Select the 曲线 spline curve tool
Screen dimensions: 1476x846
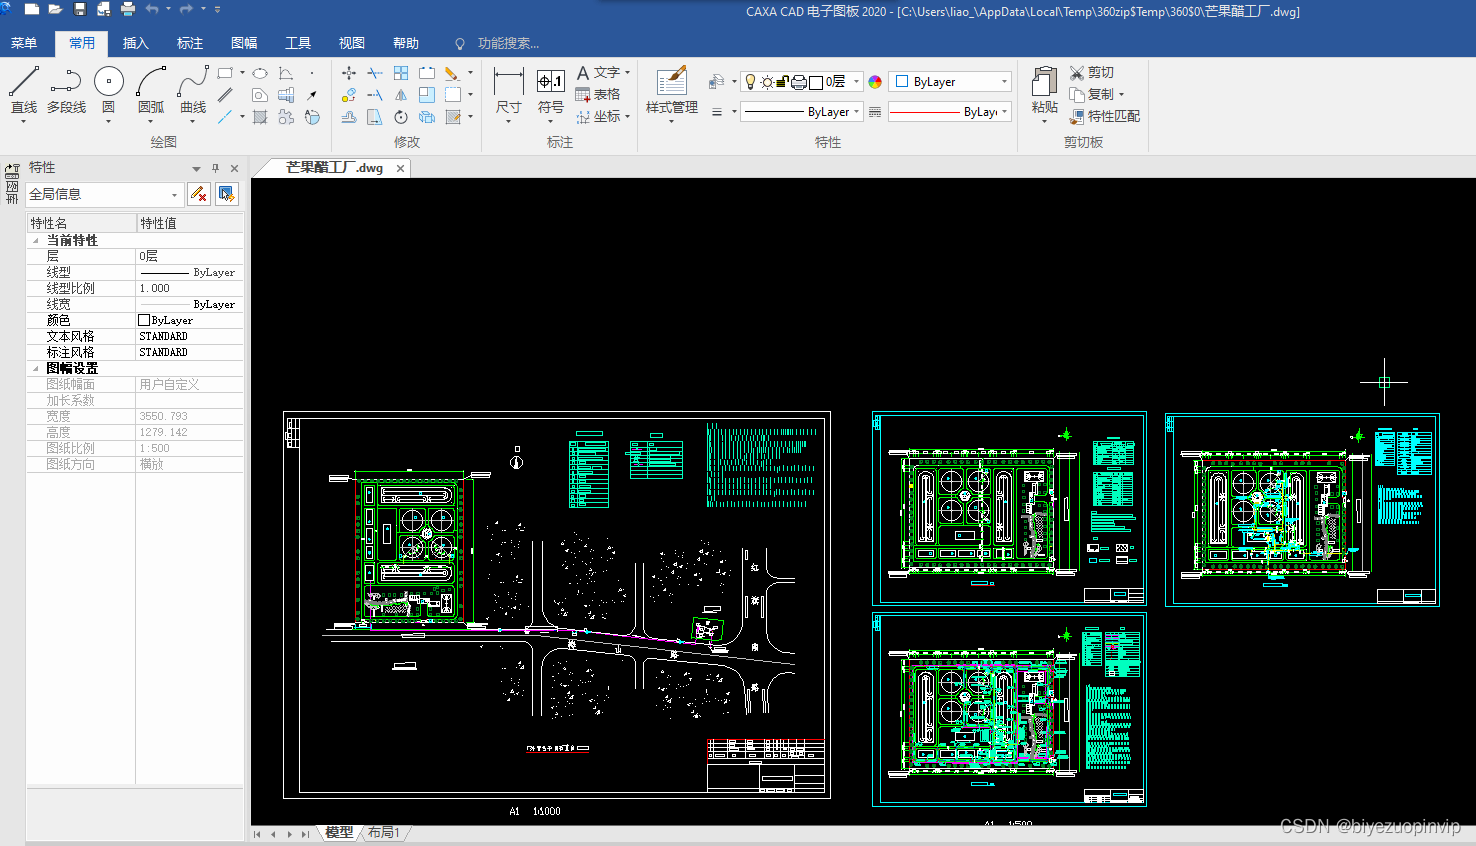click(x=193, y=89)
